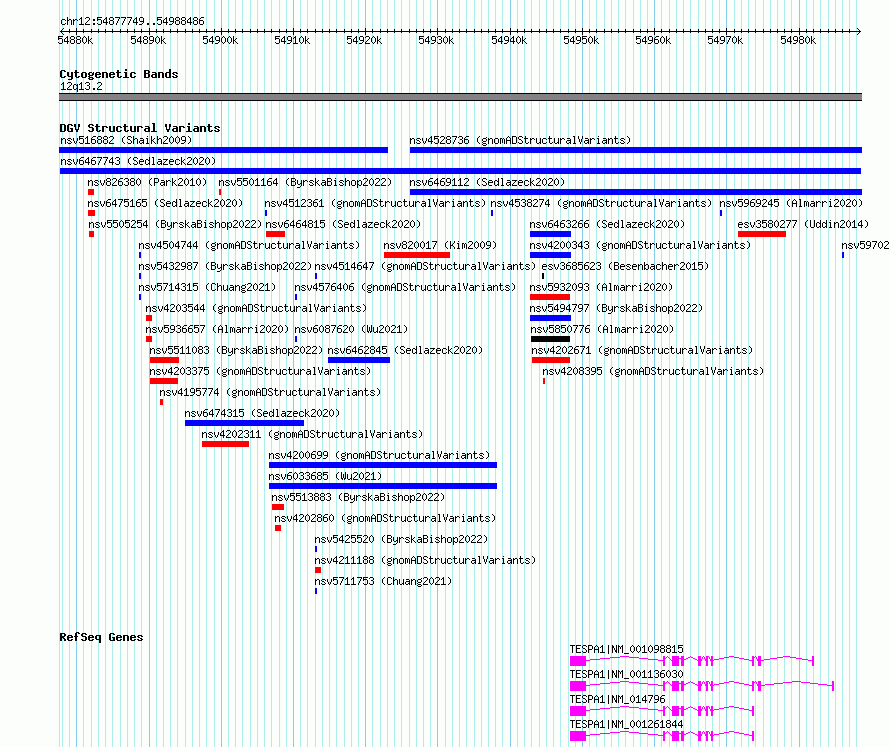Open nsv6033685 (Wu2021) label
Screen dimensions: 890x747
point(325,476)
